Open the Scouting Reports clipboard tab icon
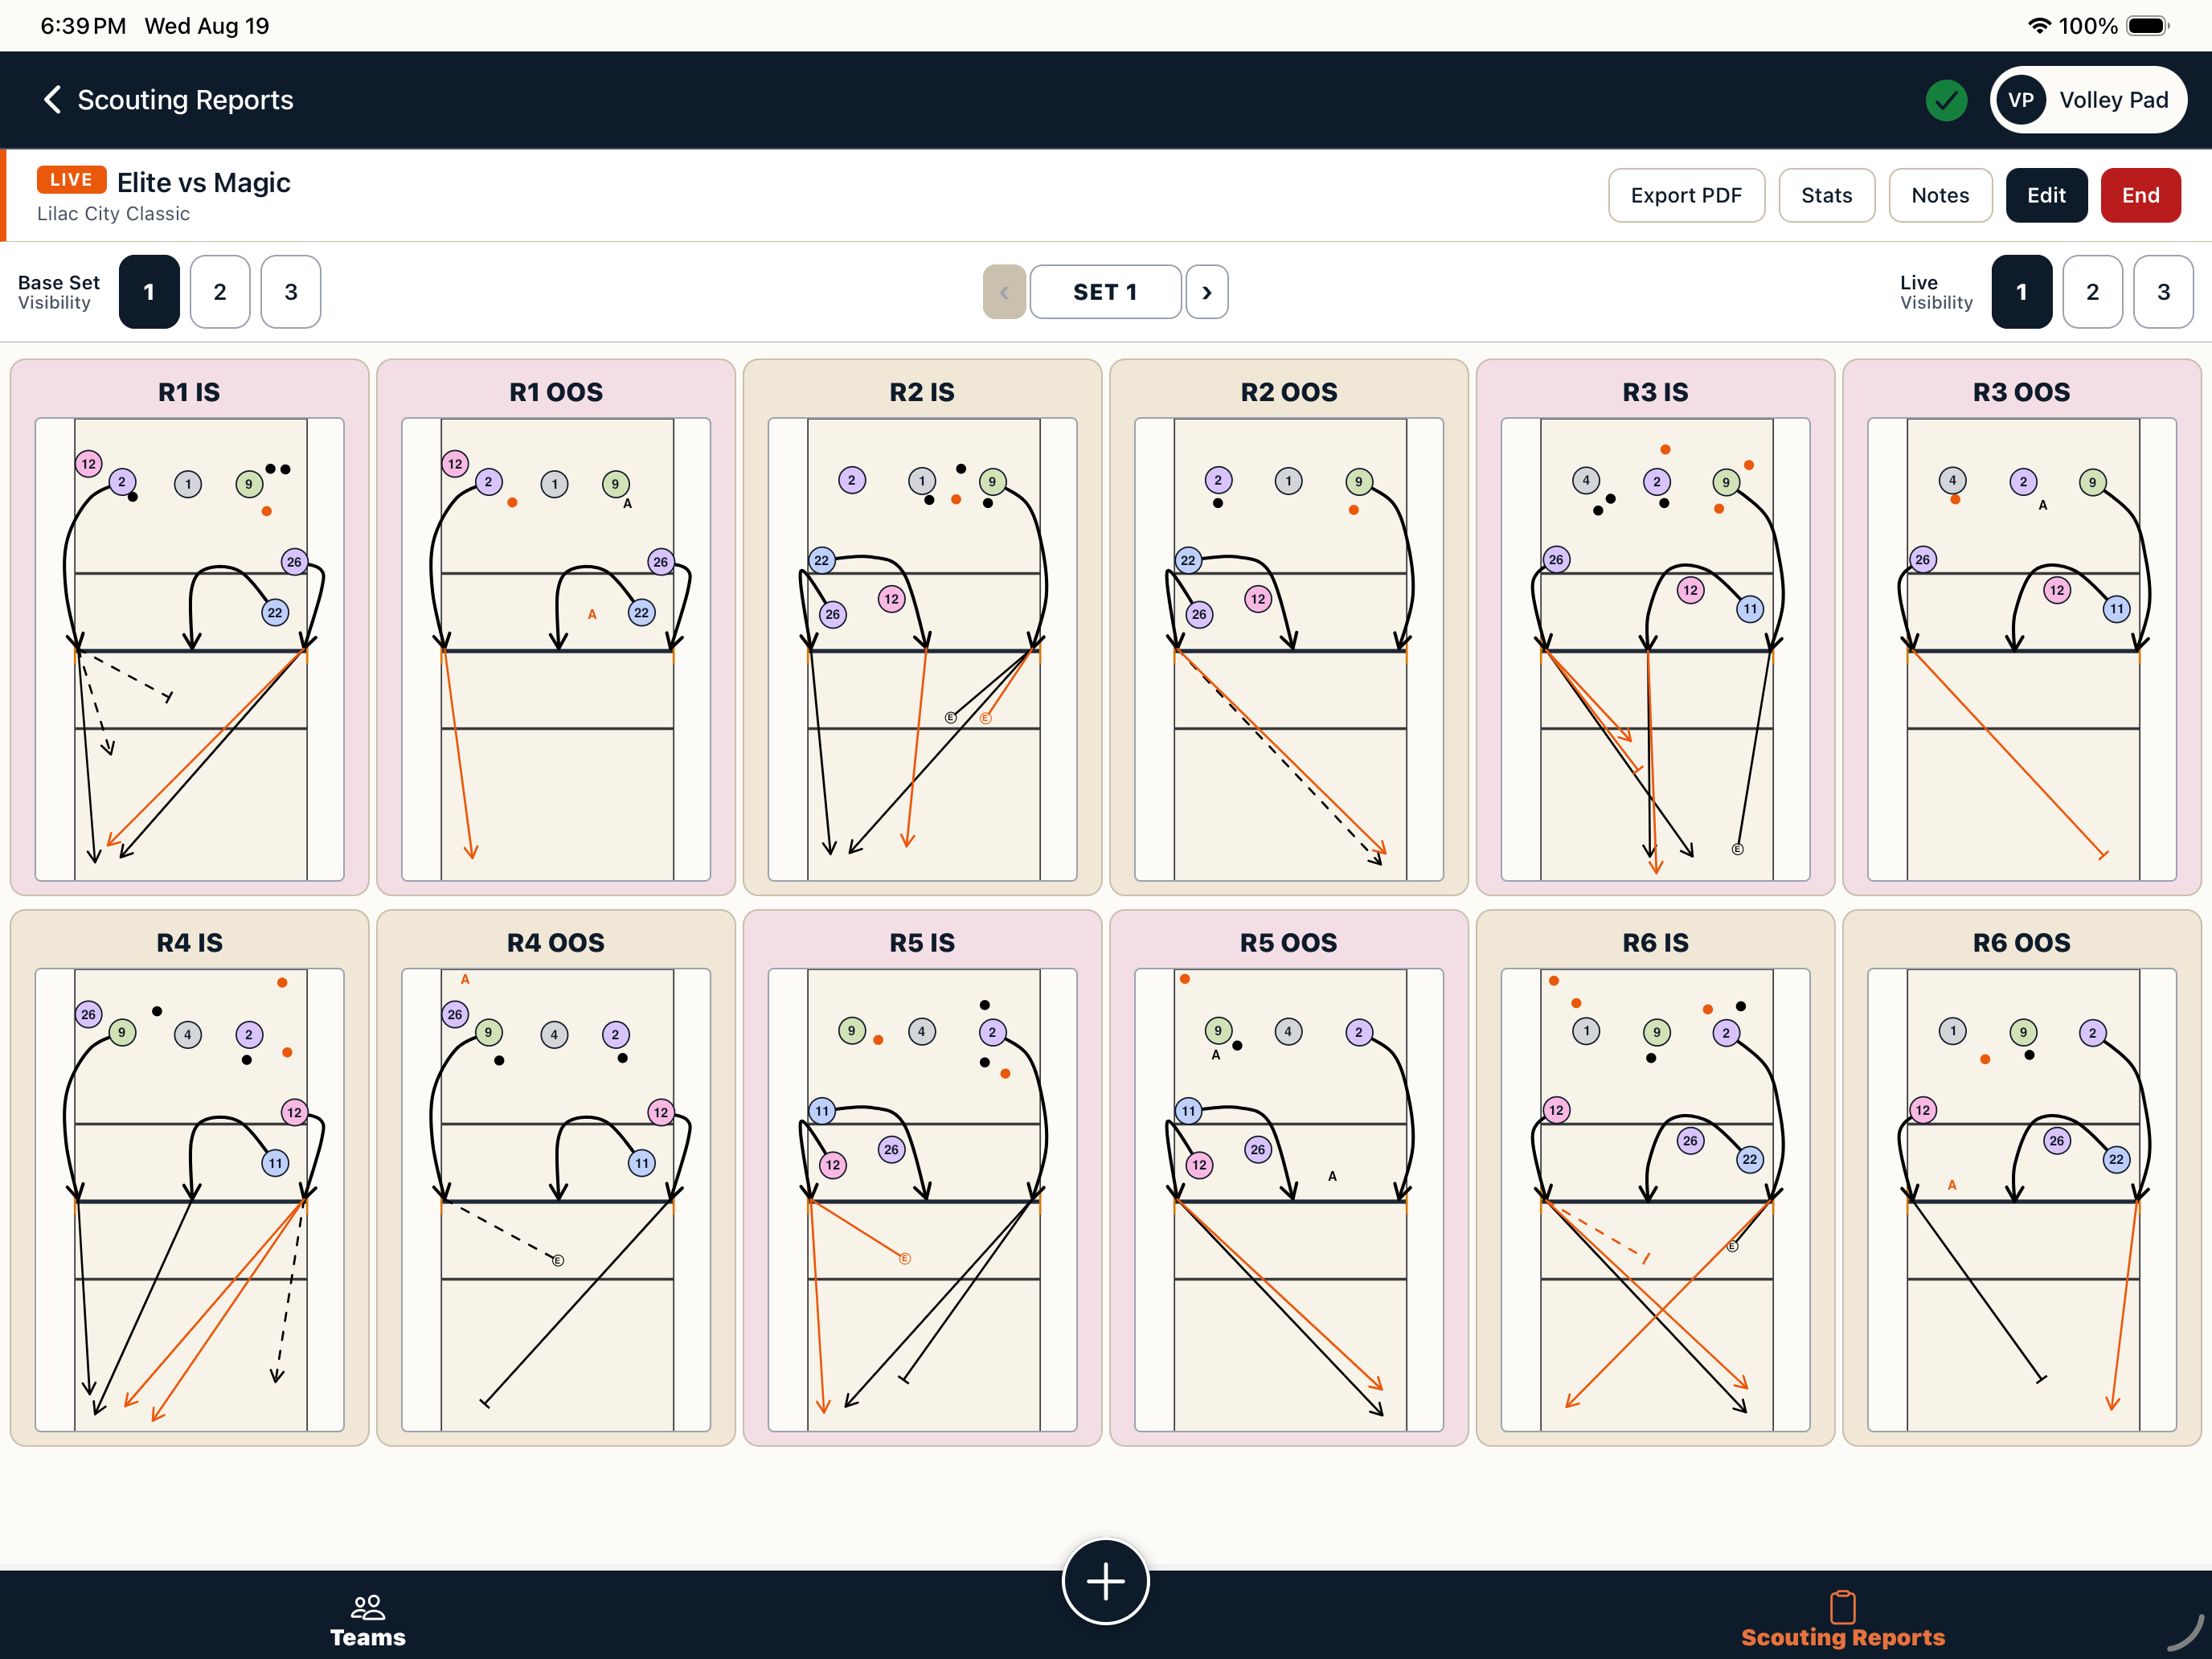Viewport: 2212px width, 1659px height. pos(1843,1606)
